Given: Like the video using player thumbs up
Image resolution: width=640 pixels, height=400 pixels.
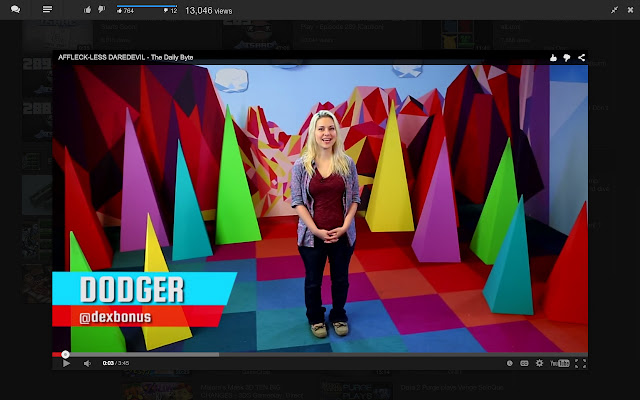Looking at the screenshot, I should point(552,58).
